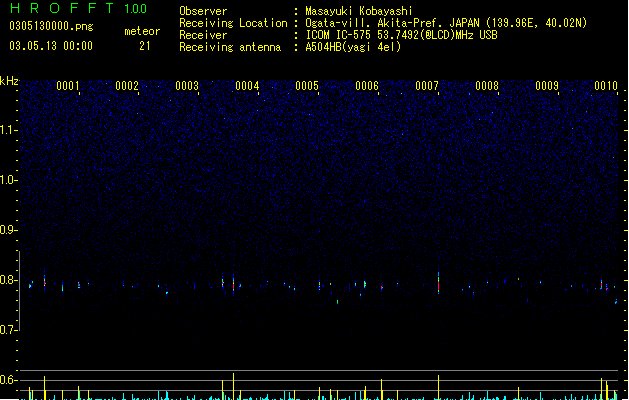Click the 0305130000.png file name

pos(51,26)
